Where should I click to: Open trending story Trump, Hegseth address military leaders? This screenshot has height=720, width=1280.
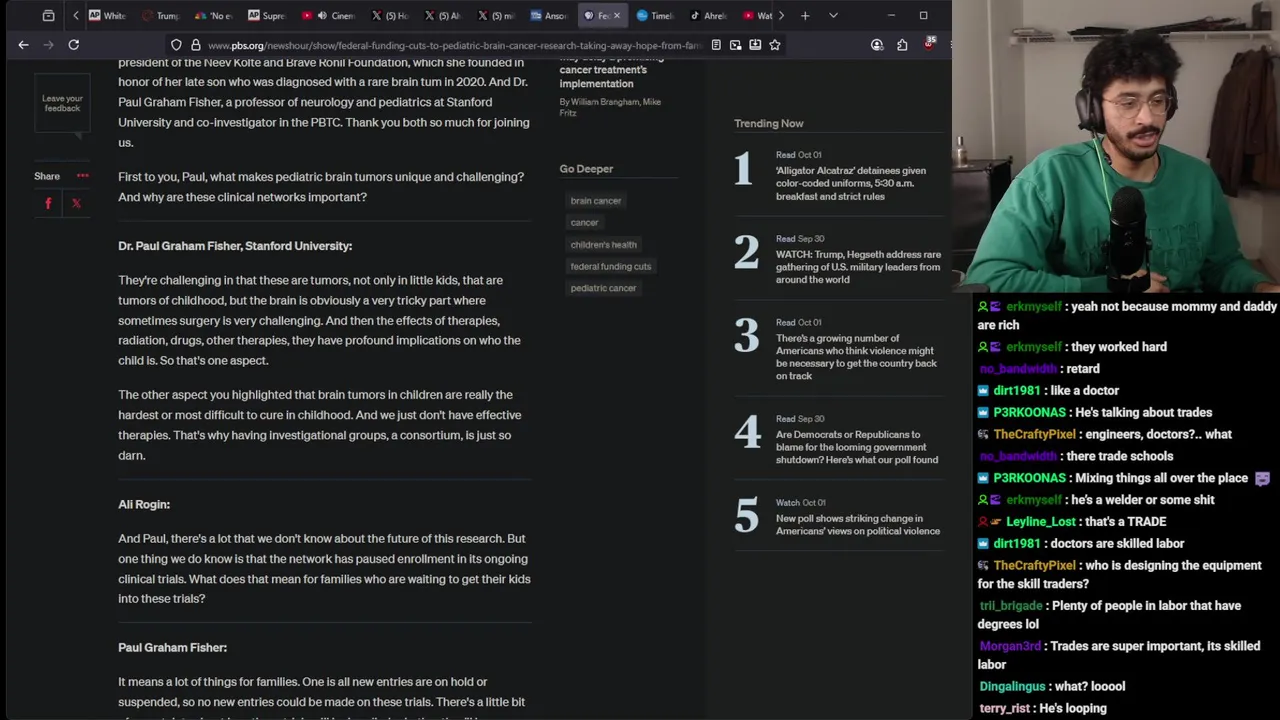858,267
